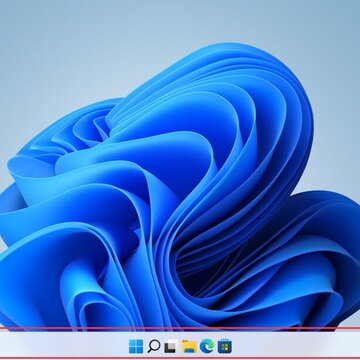Viewport: 360px width, 360px height.
Task: Open Microsoft Edge browser
Action: [x=207, y=347]
